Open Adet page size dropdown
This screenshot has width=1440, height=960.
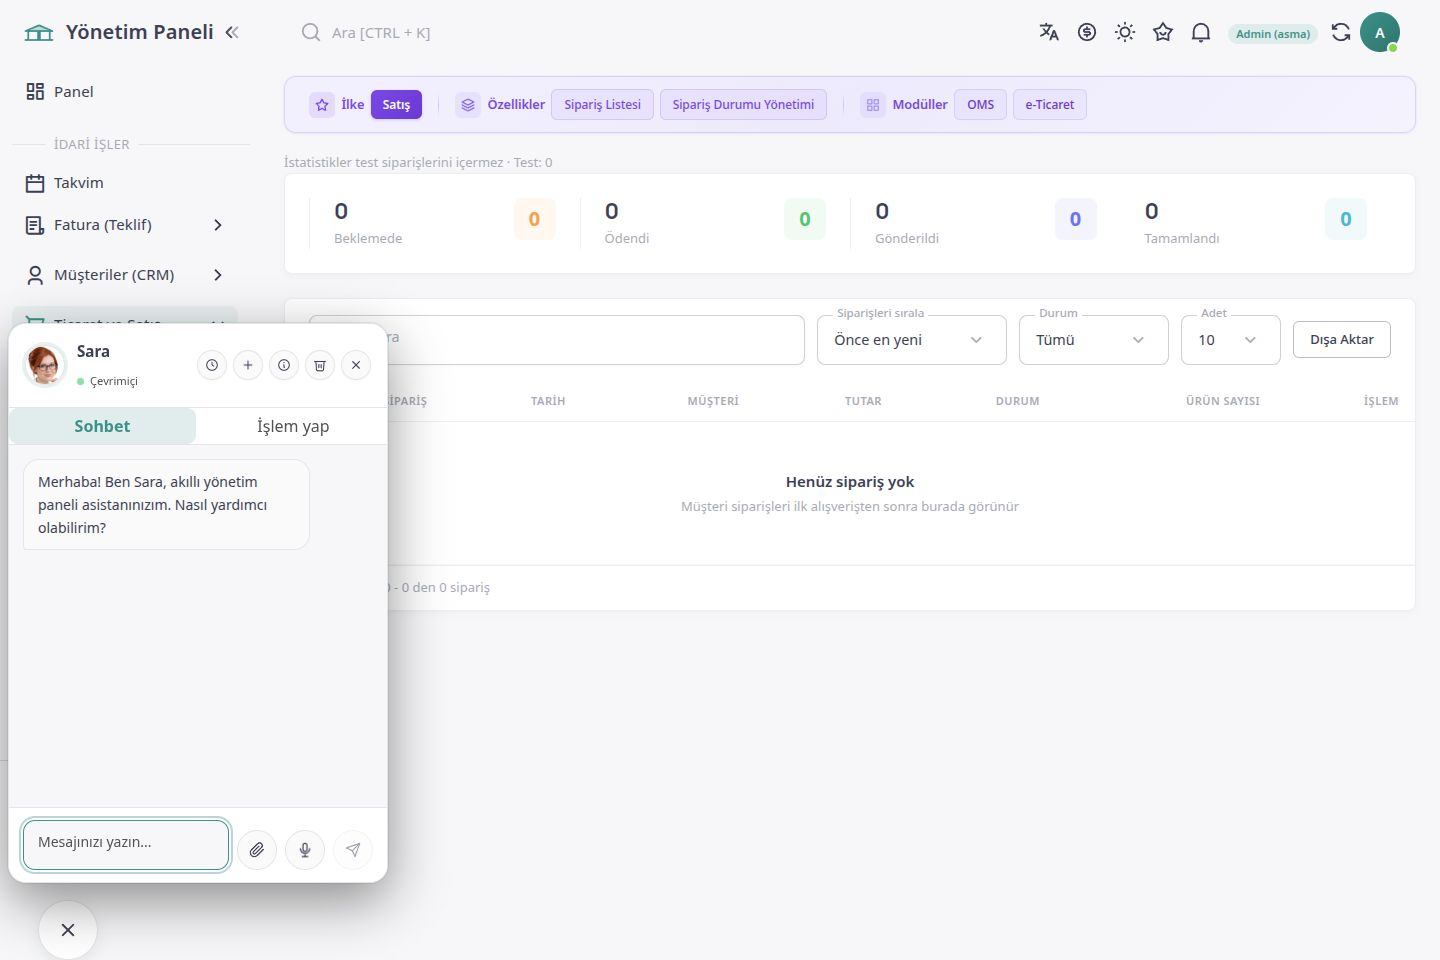tap(1231, 340)
